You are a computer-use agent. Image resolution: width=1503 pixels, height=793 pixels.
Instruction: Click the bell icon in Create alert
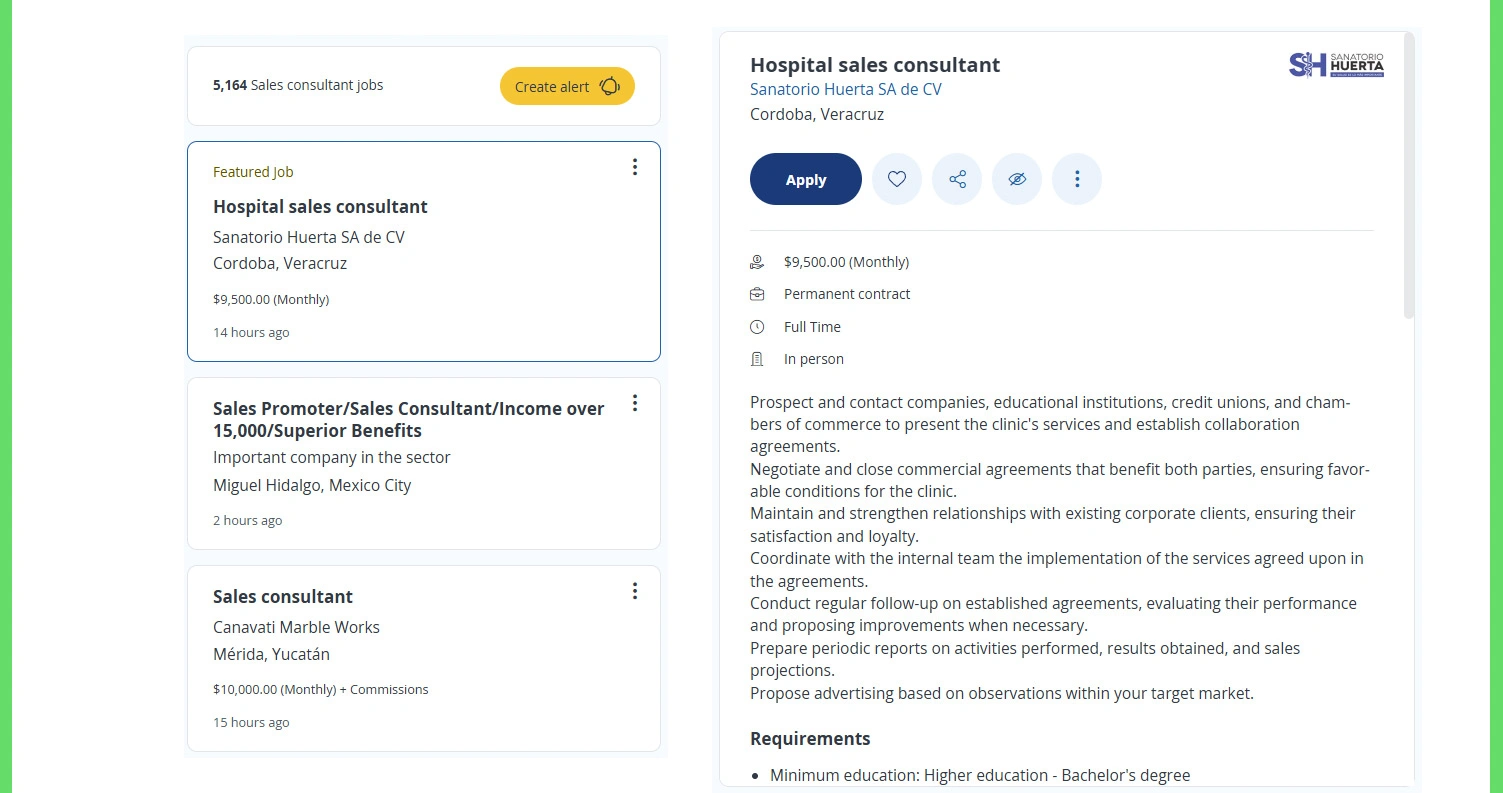(609, 86)
